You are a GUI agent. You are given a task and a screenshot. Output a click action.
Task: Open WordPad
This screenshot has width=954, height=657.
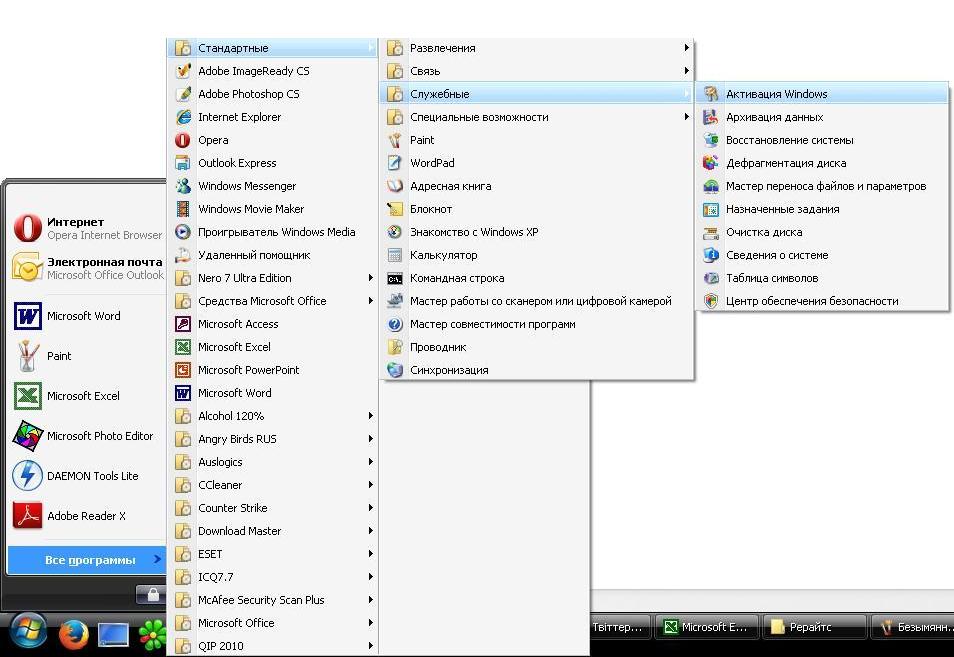(x=537, y=163)
